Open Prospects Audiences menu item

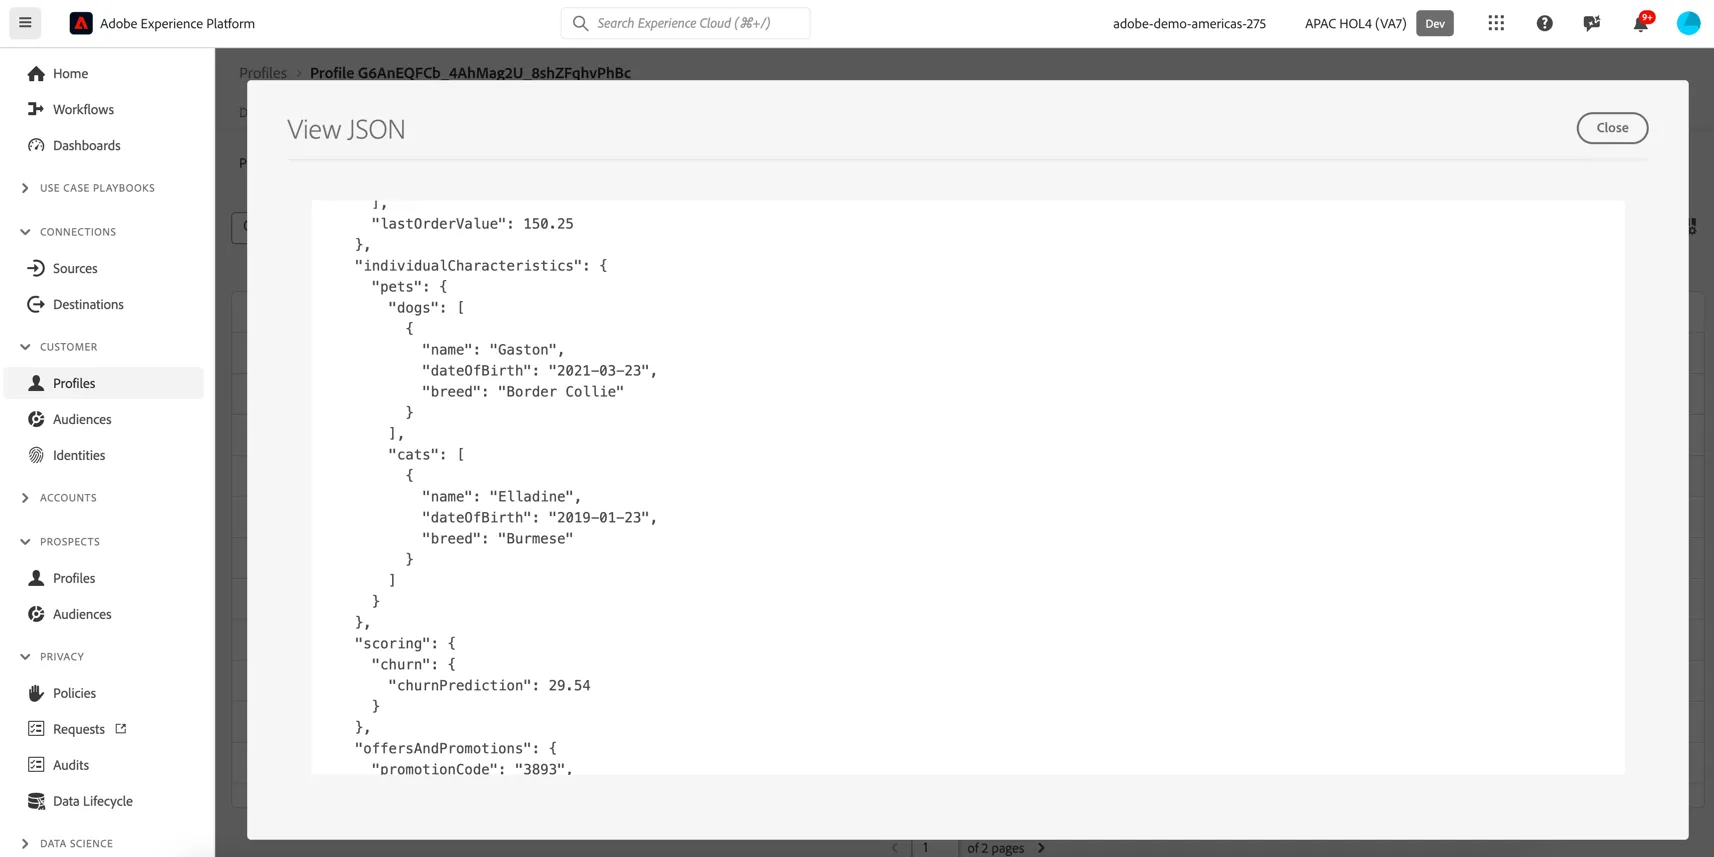(x=104, y=614)
